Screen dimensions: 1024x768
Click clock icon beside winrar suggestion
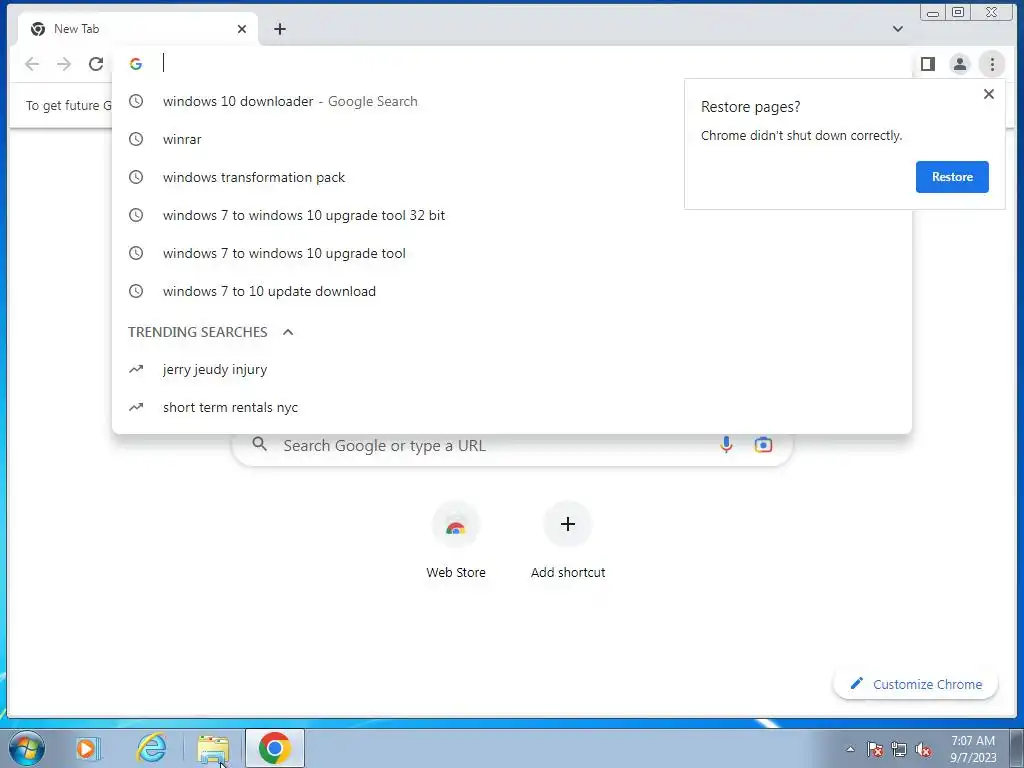(x=136, y=139)
